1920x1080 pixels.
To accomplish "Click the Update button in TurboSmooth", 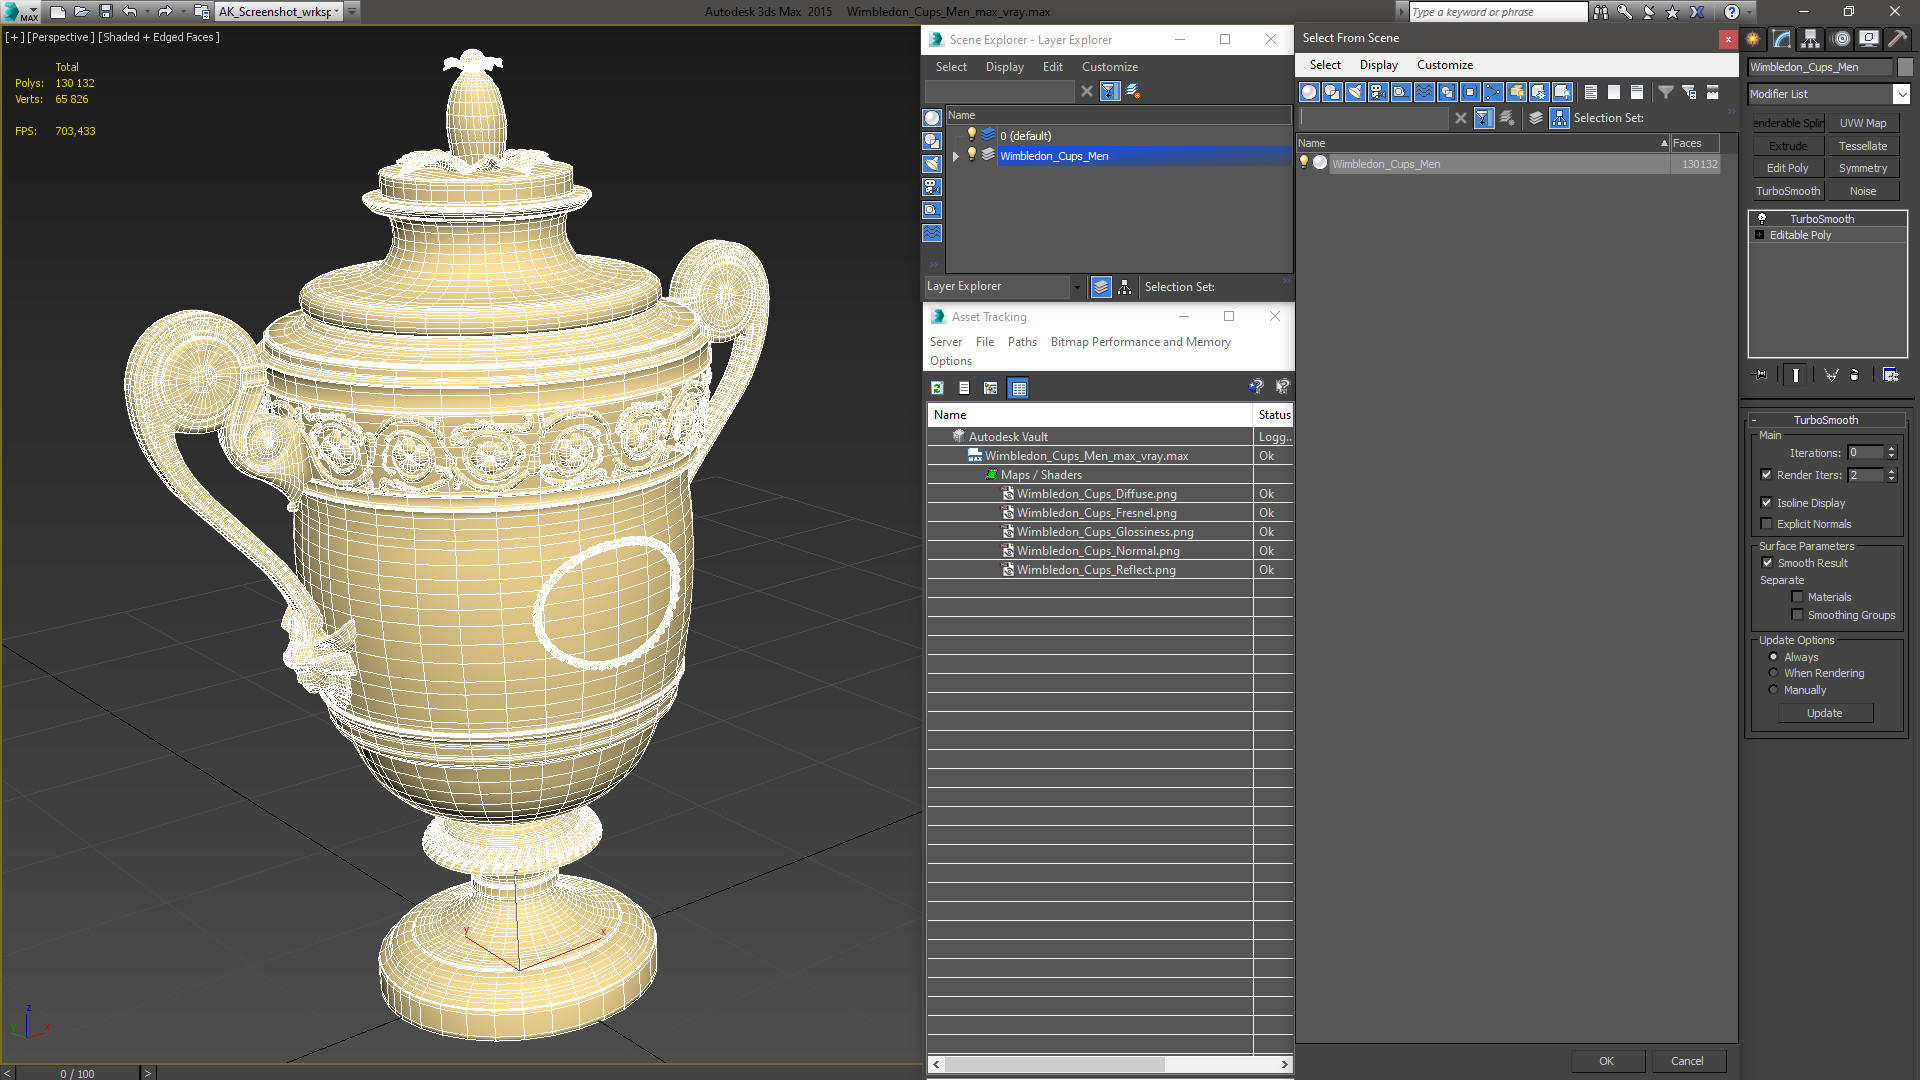I will [x=1824, y=713].
